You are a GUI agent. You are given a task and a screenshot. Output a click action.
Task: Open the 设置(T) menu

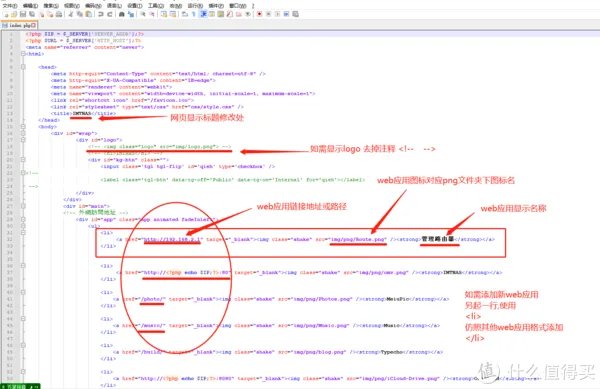click(x=135, y=6)
